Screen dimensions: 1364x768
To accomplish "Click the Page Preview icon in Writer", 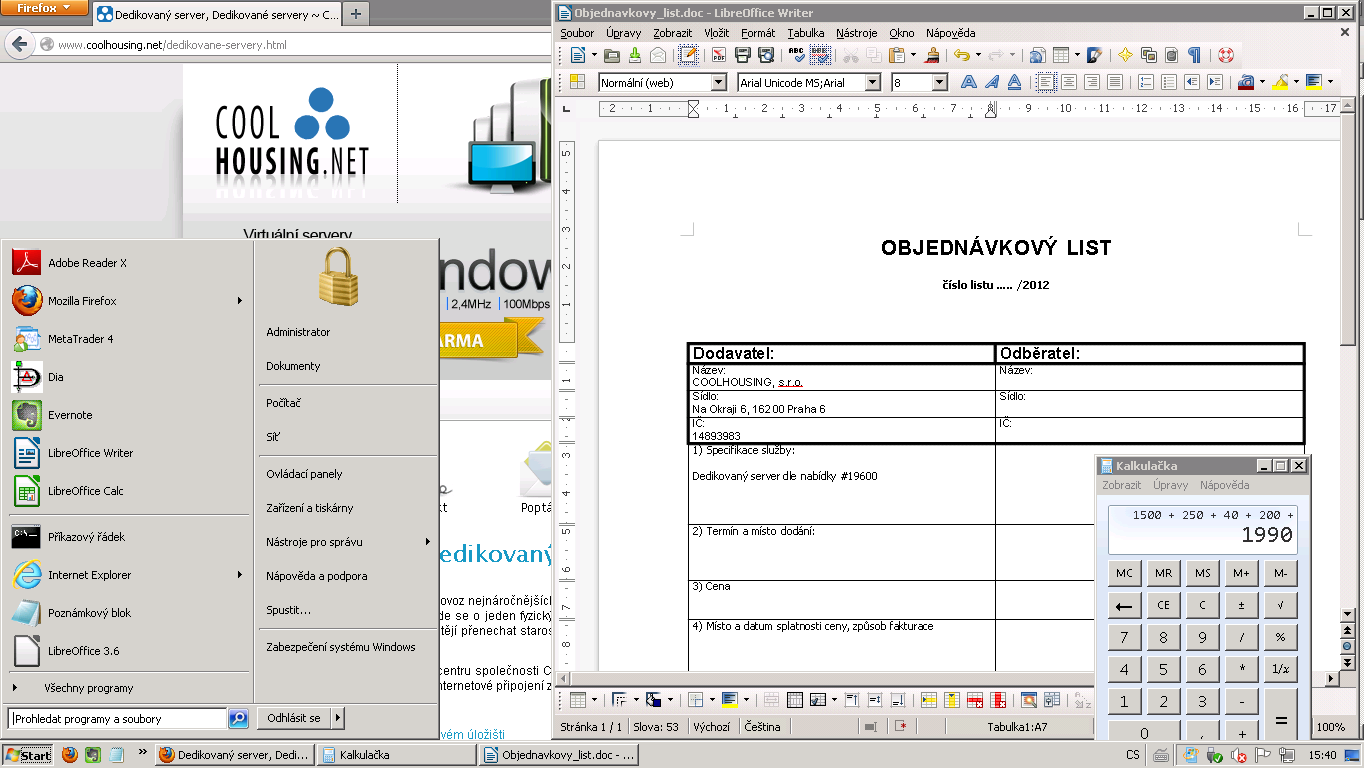I will 765,55.
